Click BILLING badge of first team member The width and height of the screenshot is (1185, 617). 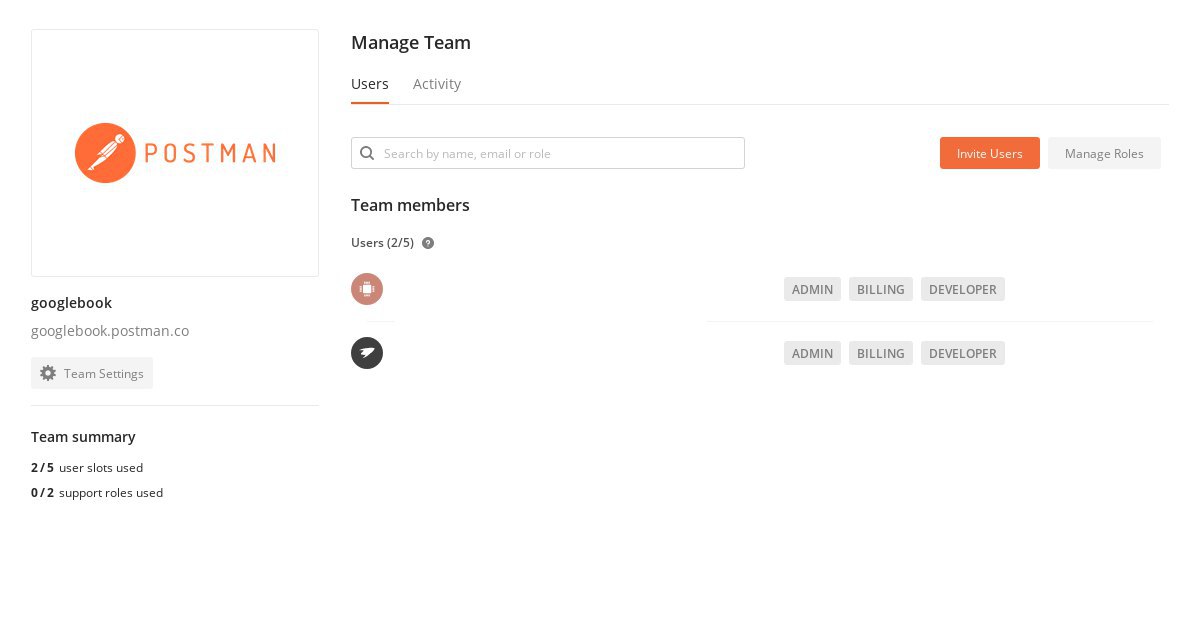coord(880,290)
